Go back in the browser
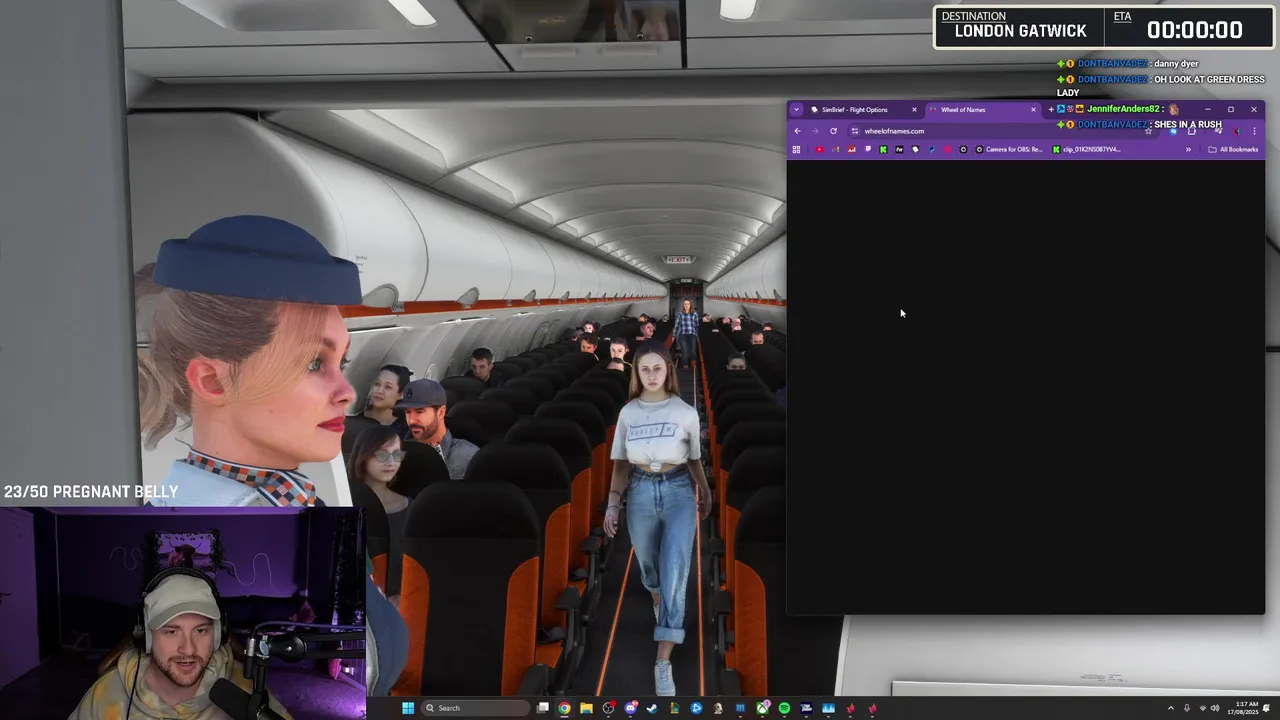1280x720 pixels. [x=797, y=131]
